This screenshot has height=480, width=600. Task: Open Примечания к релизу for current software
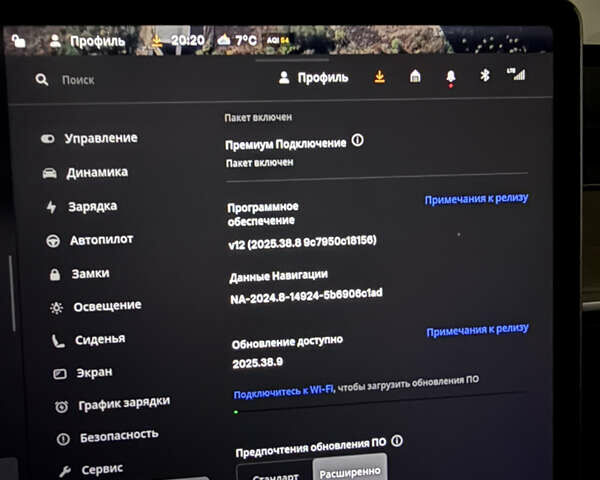(476, 199)
